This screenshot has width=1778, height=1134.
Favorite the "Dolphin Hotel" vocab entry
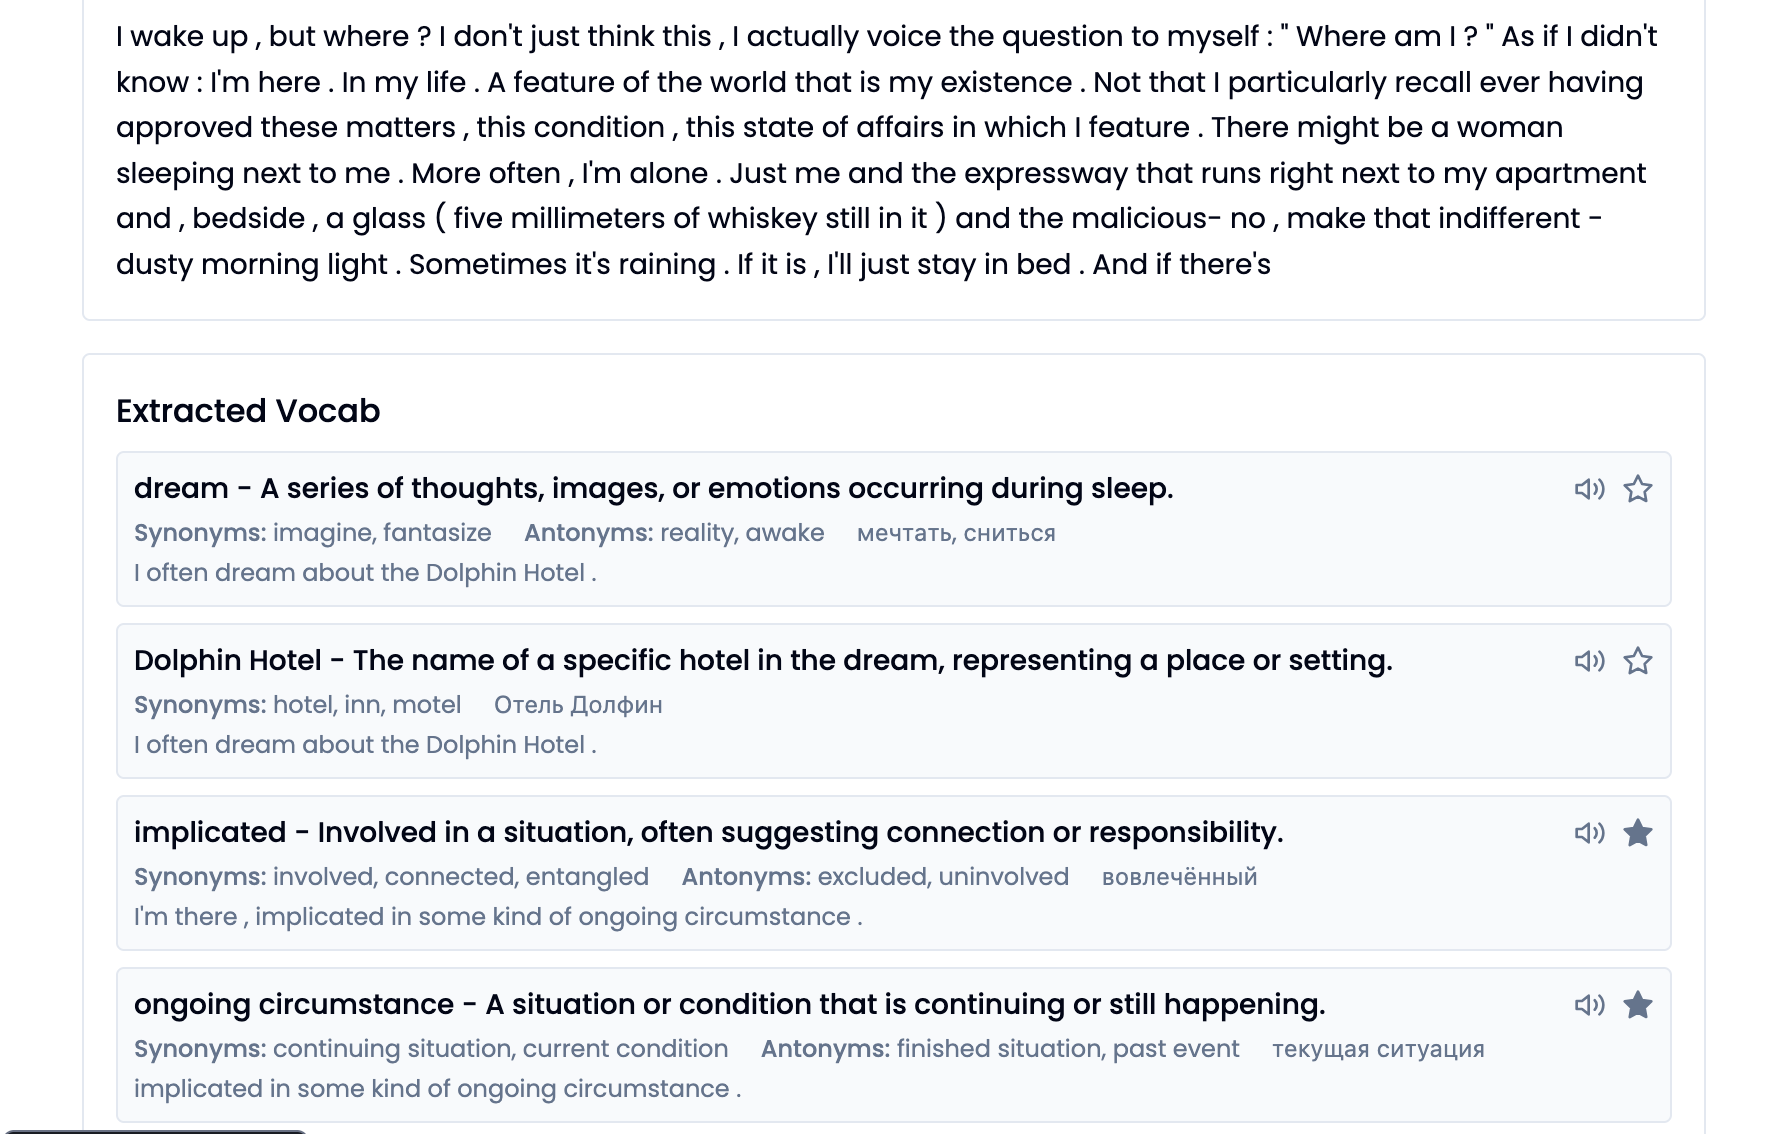click(x=1639, y=660)
